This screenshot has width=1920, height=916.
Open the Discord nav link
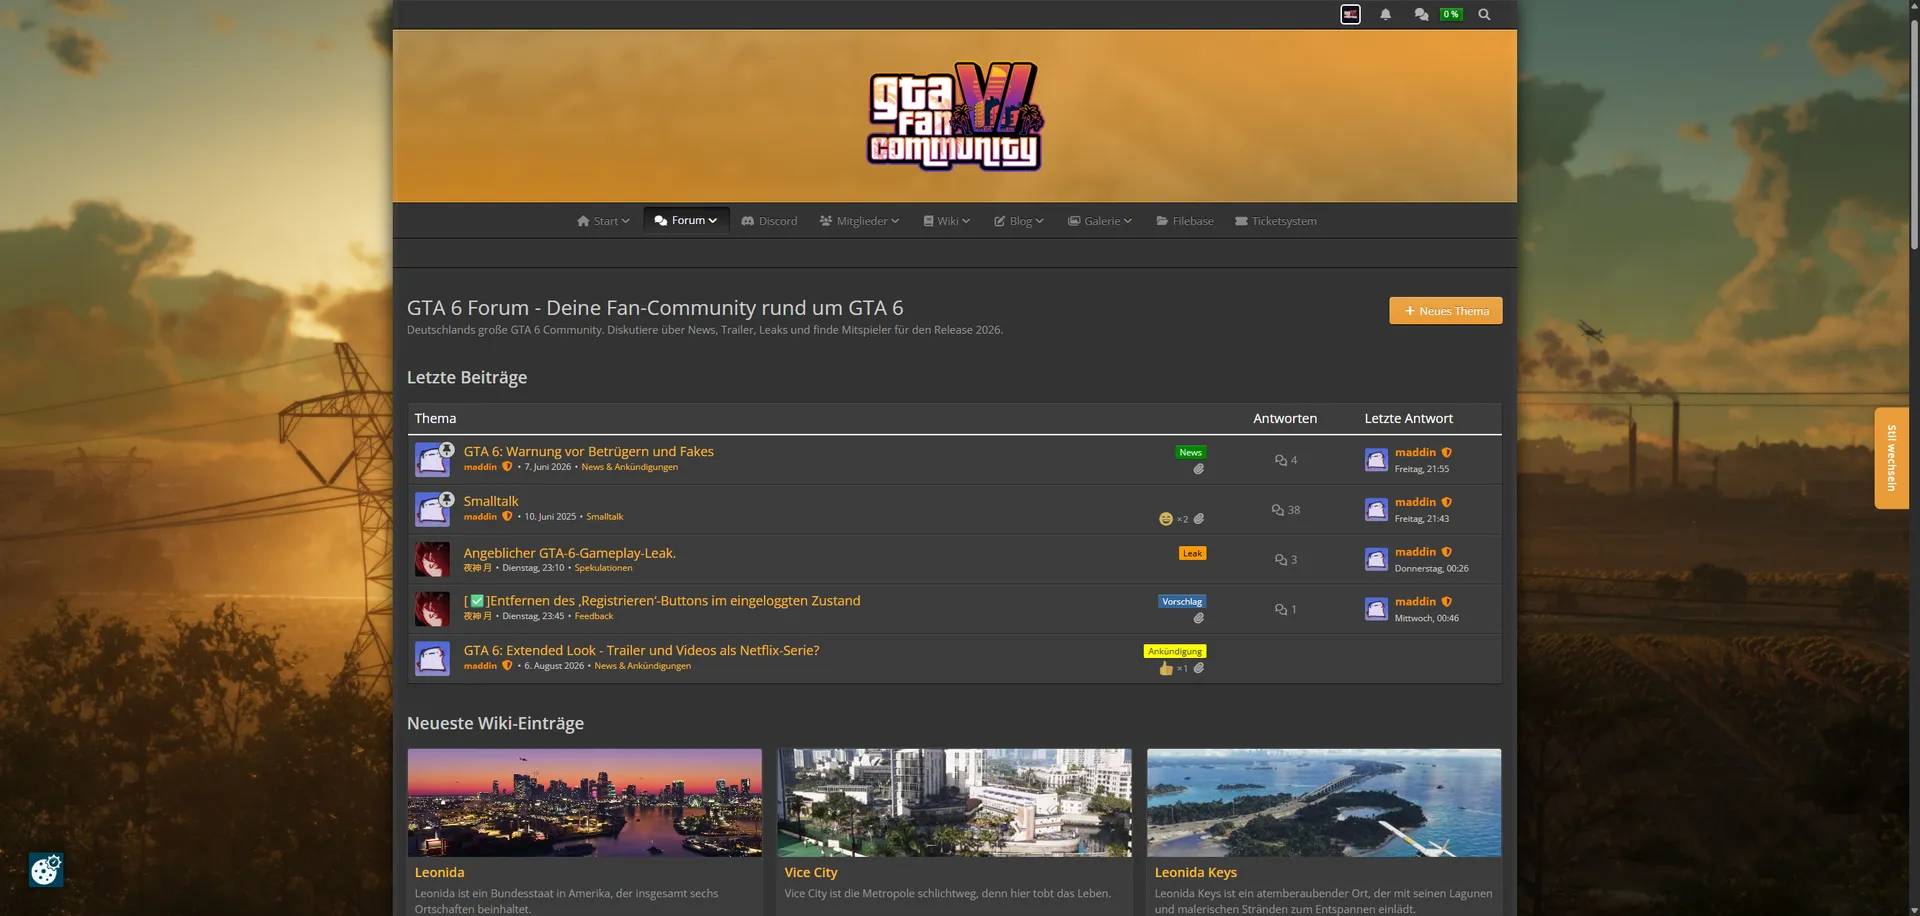[x=769, y=221]
